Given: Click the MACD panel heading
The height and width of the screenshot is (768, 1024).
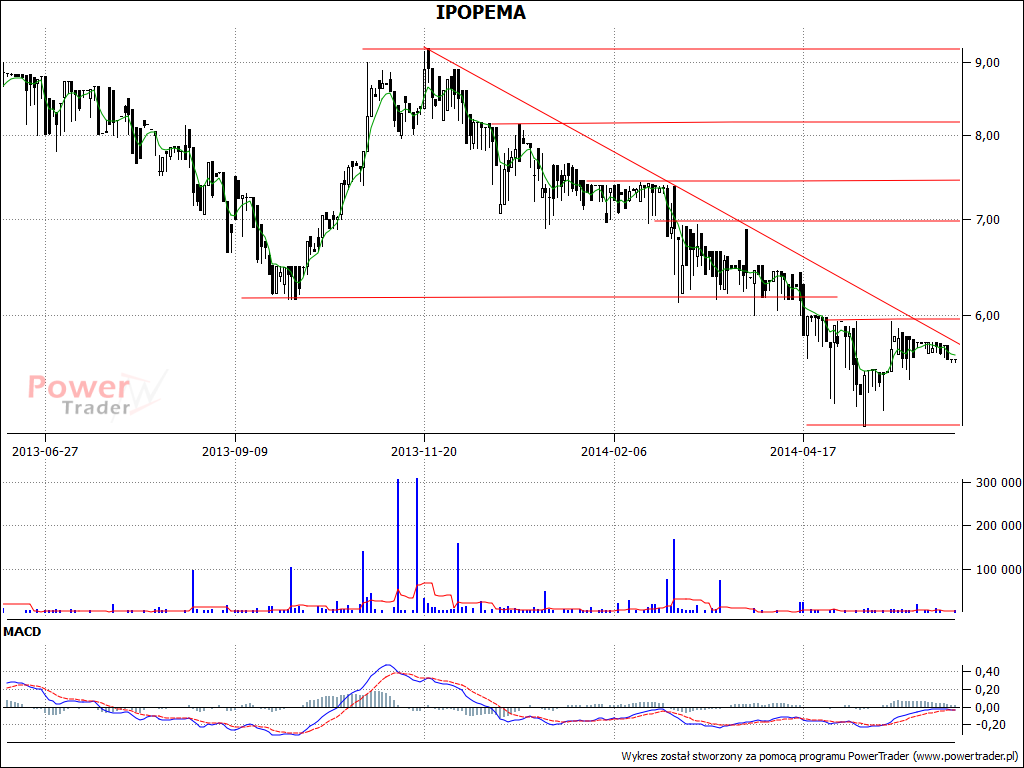Looking at the screenshot, I should pos(22,632).
